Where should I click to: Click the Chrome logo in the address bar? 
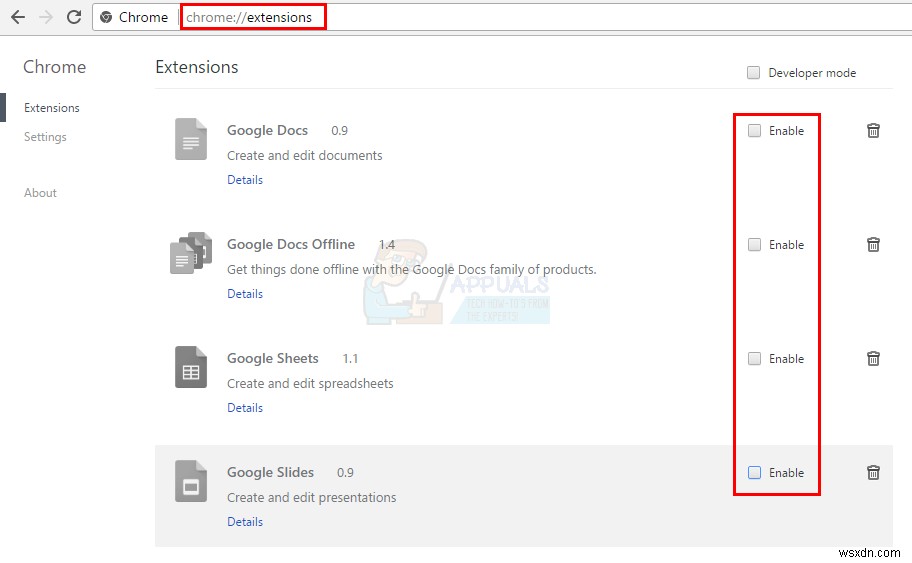click(x=106, y=17)
